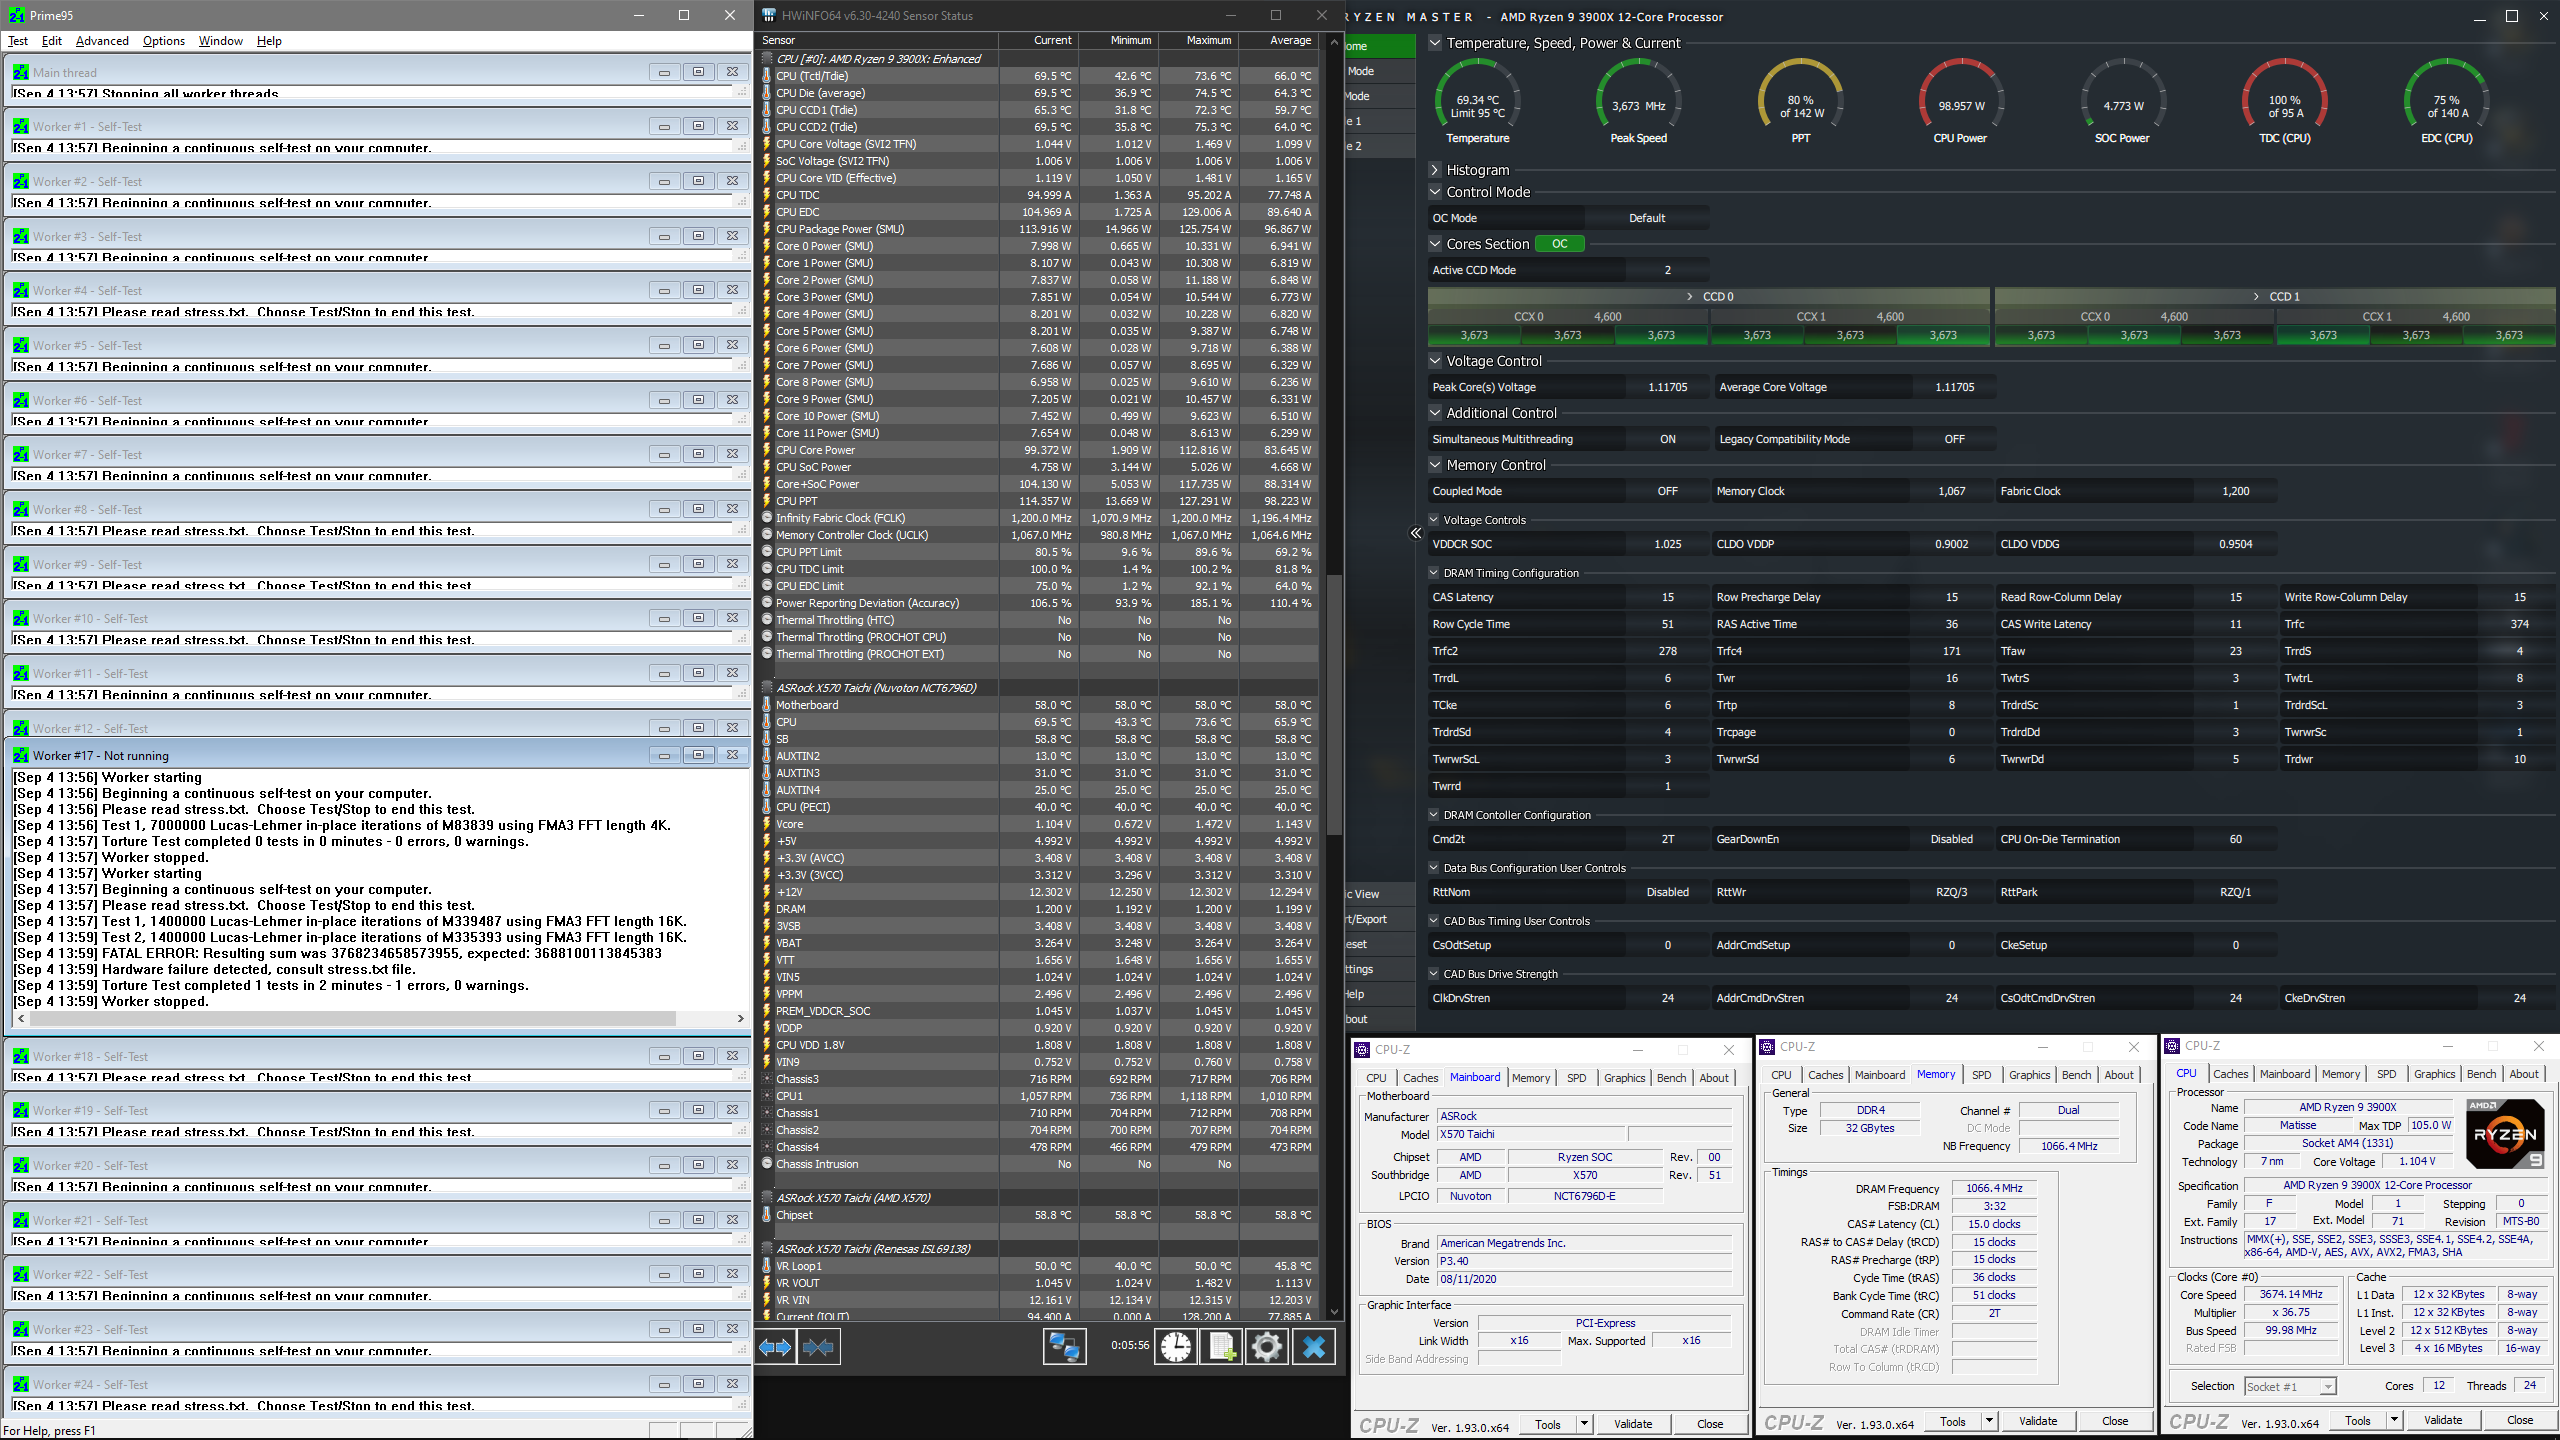Click Close in CPU-Z Mainboard window
This screenshot has width=2560, height=1440.
coord(1710,1424)
